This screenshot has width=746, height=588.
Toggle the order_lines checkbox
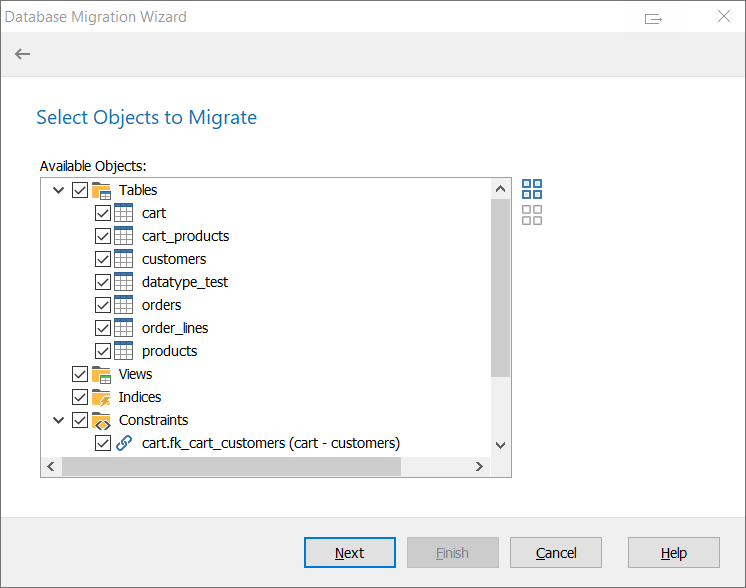(x=103, y=328)
